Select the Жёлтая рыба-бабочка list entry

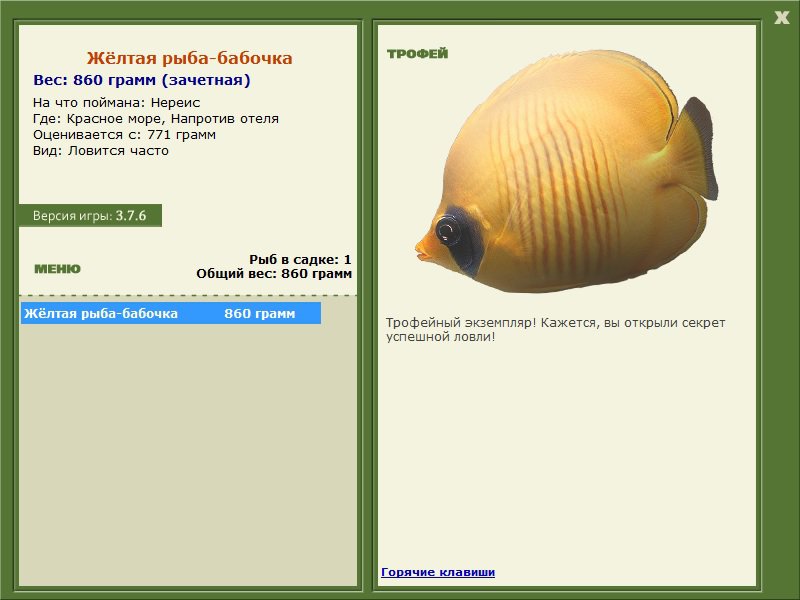coord(171,313)
